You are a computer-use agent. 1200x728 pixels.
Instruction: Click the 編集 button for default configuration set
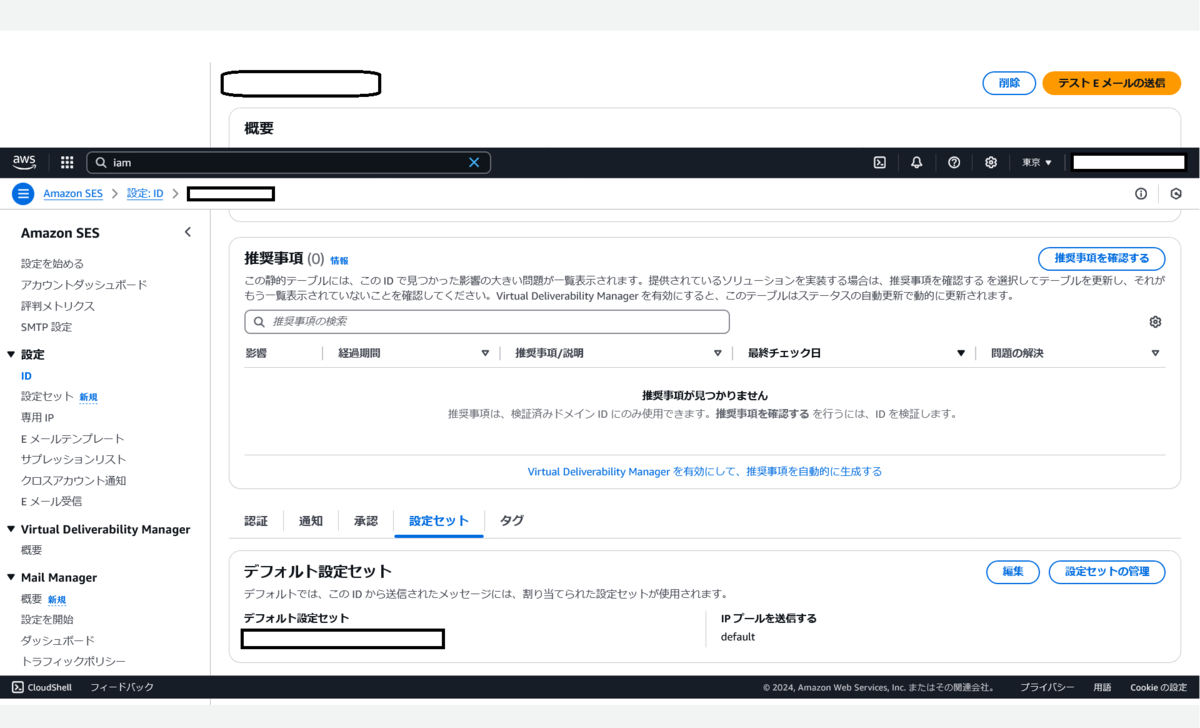tap(1013, 571)
